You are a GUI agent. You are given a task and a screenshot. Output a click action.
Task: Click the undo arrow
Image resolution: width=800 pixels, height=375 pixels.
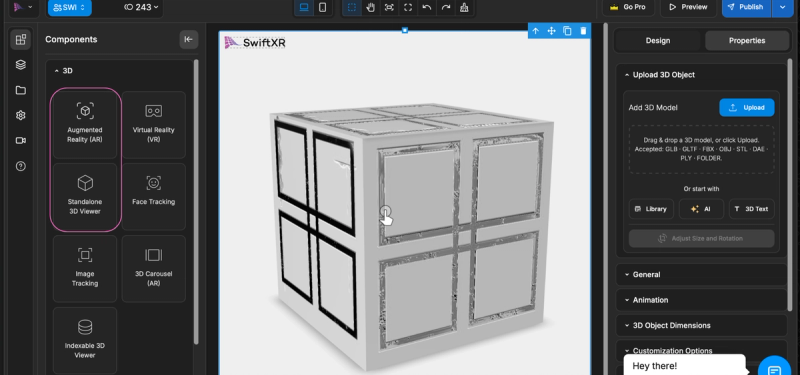click(x=427, y=7)
